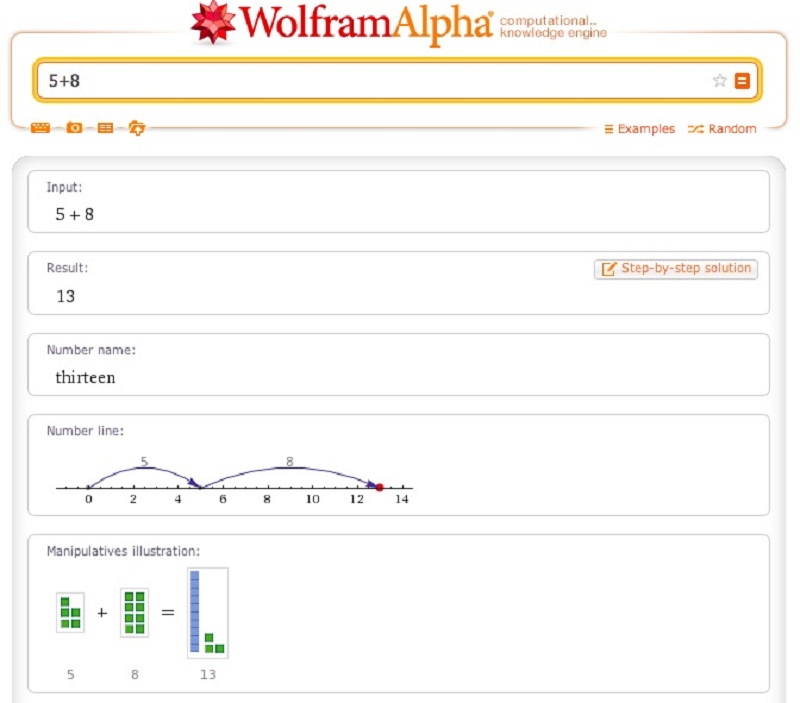Click the Result pod label
Viewport: 800px width, 703px height.
tap(67, 268)
